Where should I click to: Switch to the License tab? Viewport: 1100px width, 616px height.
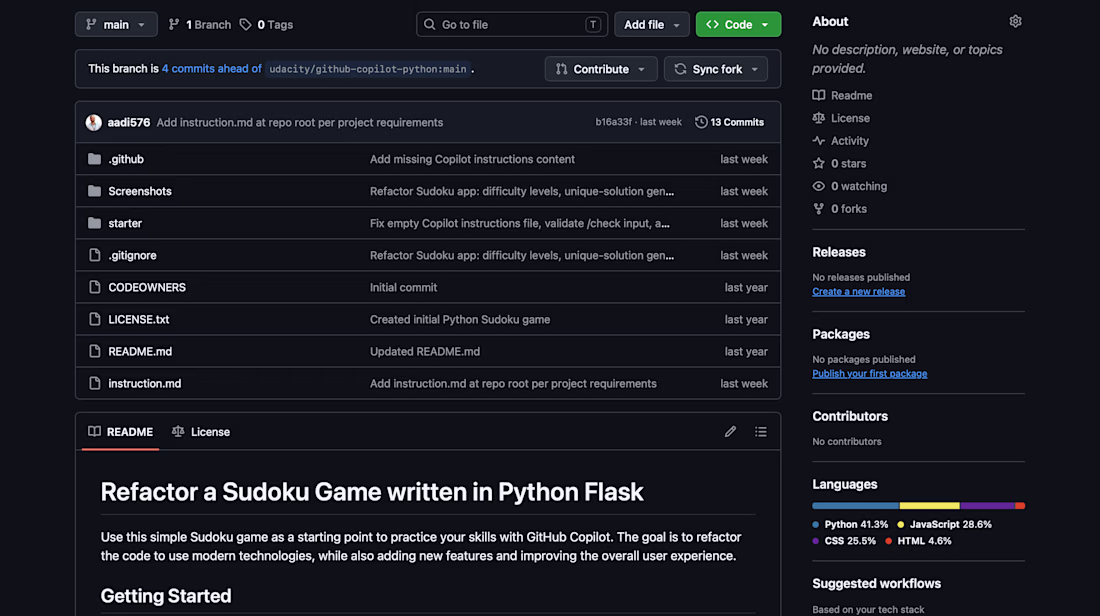[201, 431]
